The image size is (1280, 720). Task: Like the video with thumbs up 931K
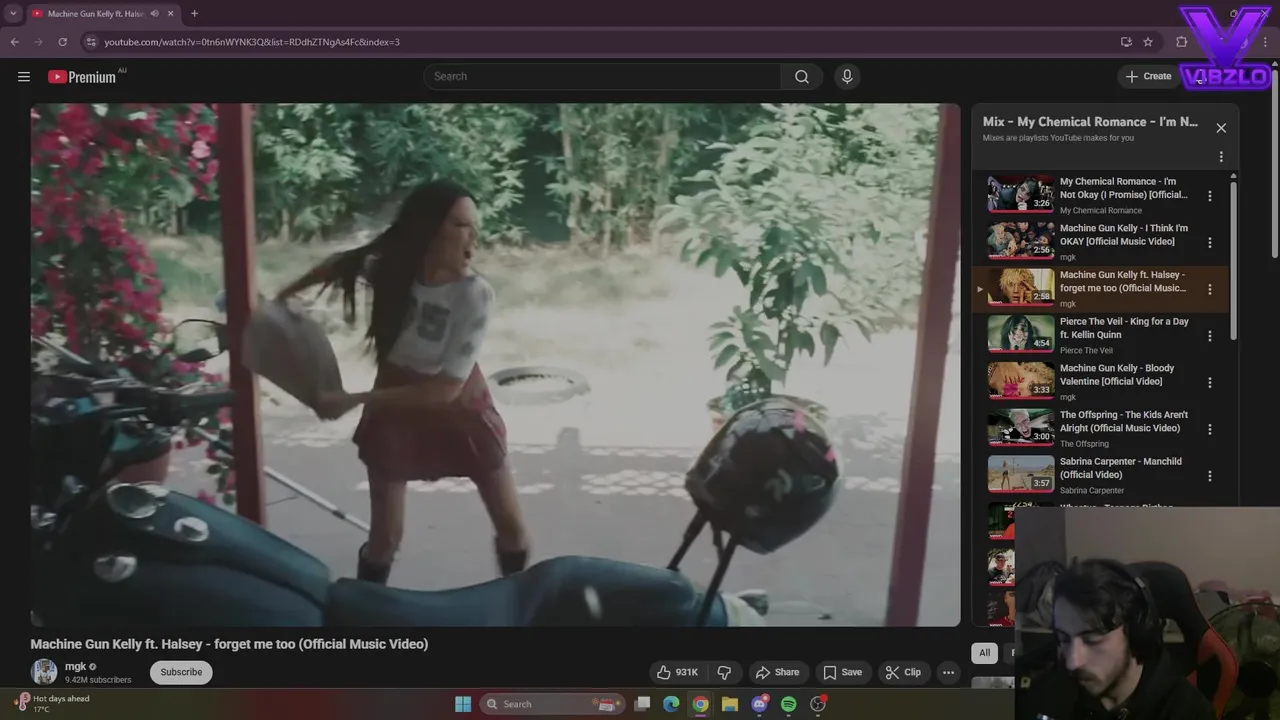click(x=677, y=672)
